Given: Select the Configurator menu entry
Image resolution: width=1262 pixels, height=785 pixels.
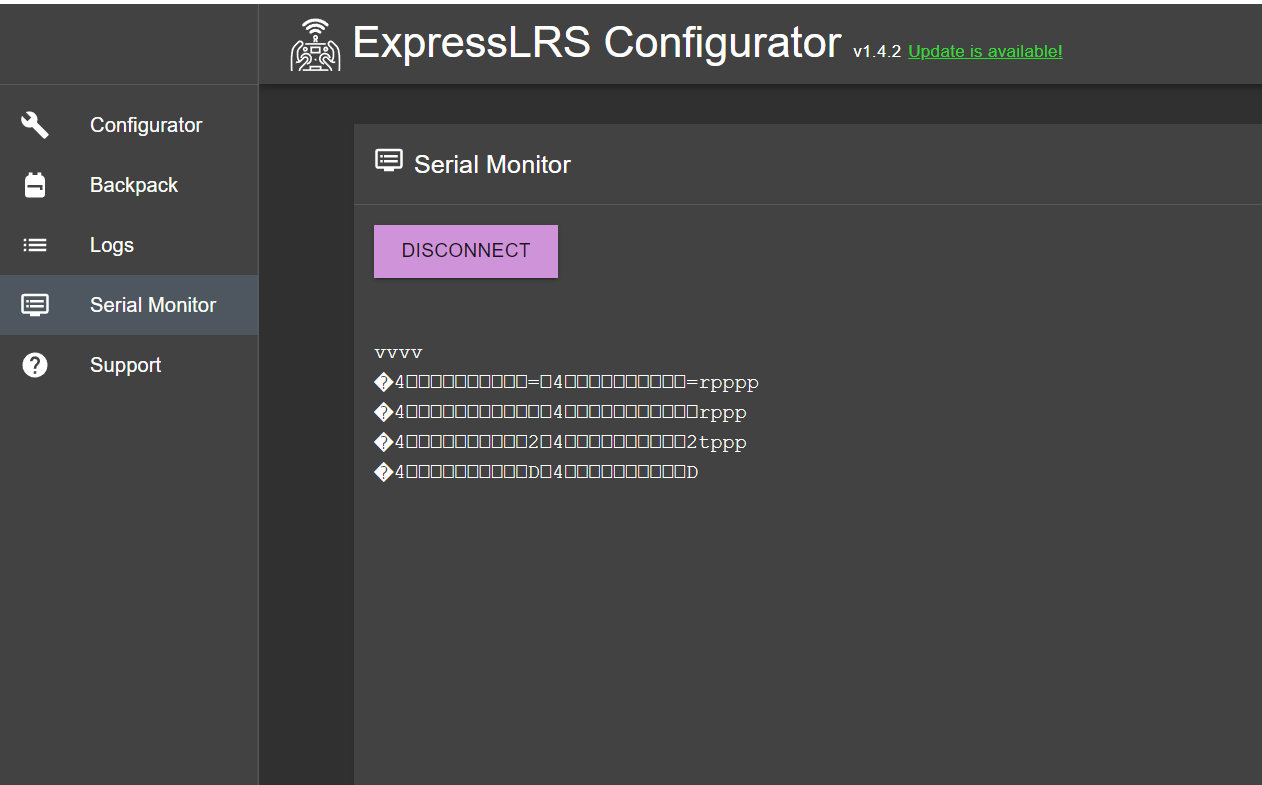Looking at the screenshot, I should click(146, 124).
